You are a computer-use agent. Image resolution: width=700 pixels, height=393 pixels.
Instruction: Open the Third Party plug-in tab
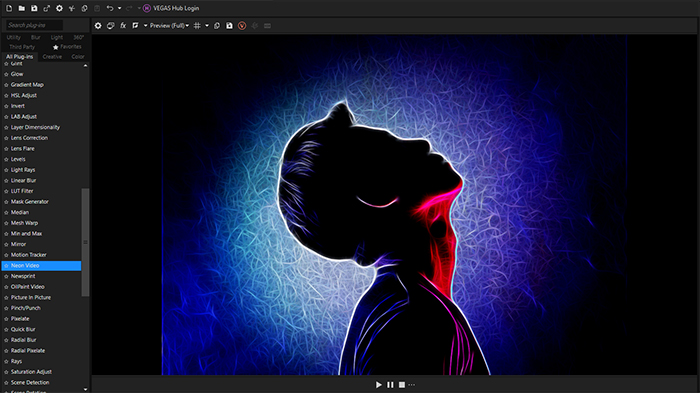coord(22,47)
